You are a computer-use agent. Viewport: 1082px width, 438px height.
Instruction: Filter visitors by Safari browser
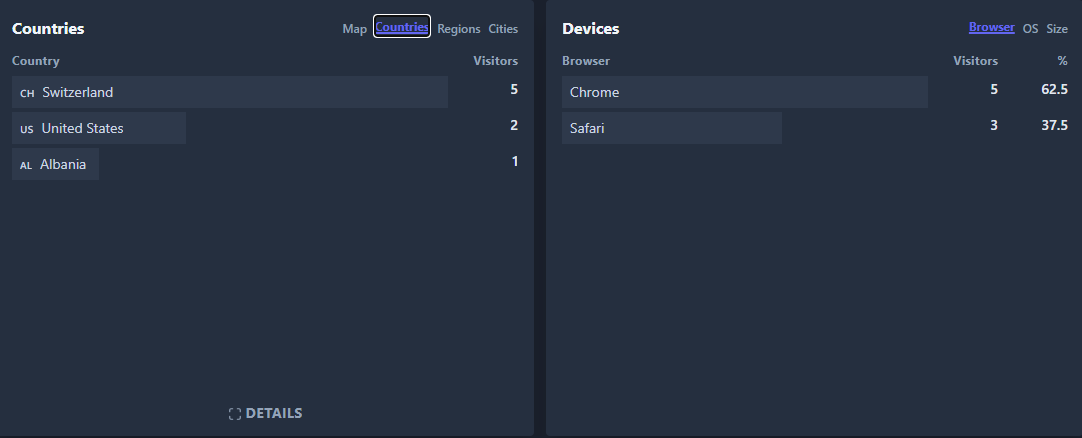pyautogui.click(x=587, y=128)
